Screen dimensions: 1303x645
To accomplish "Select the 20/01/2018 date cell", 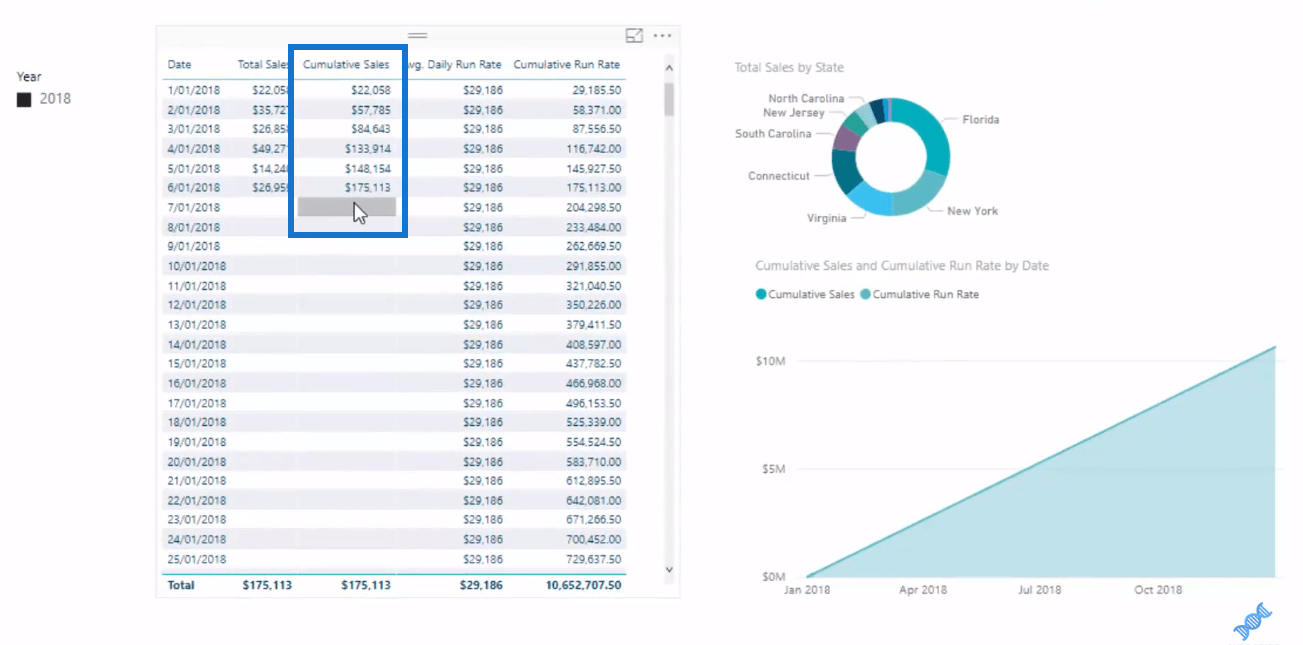I will [x=197, y=462].
